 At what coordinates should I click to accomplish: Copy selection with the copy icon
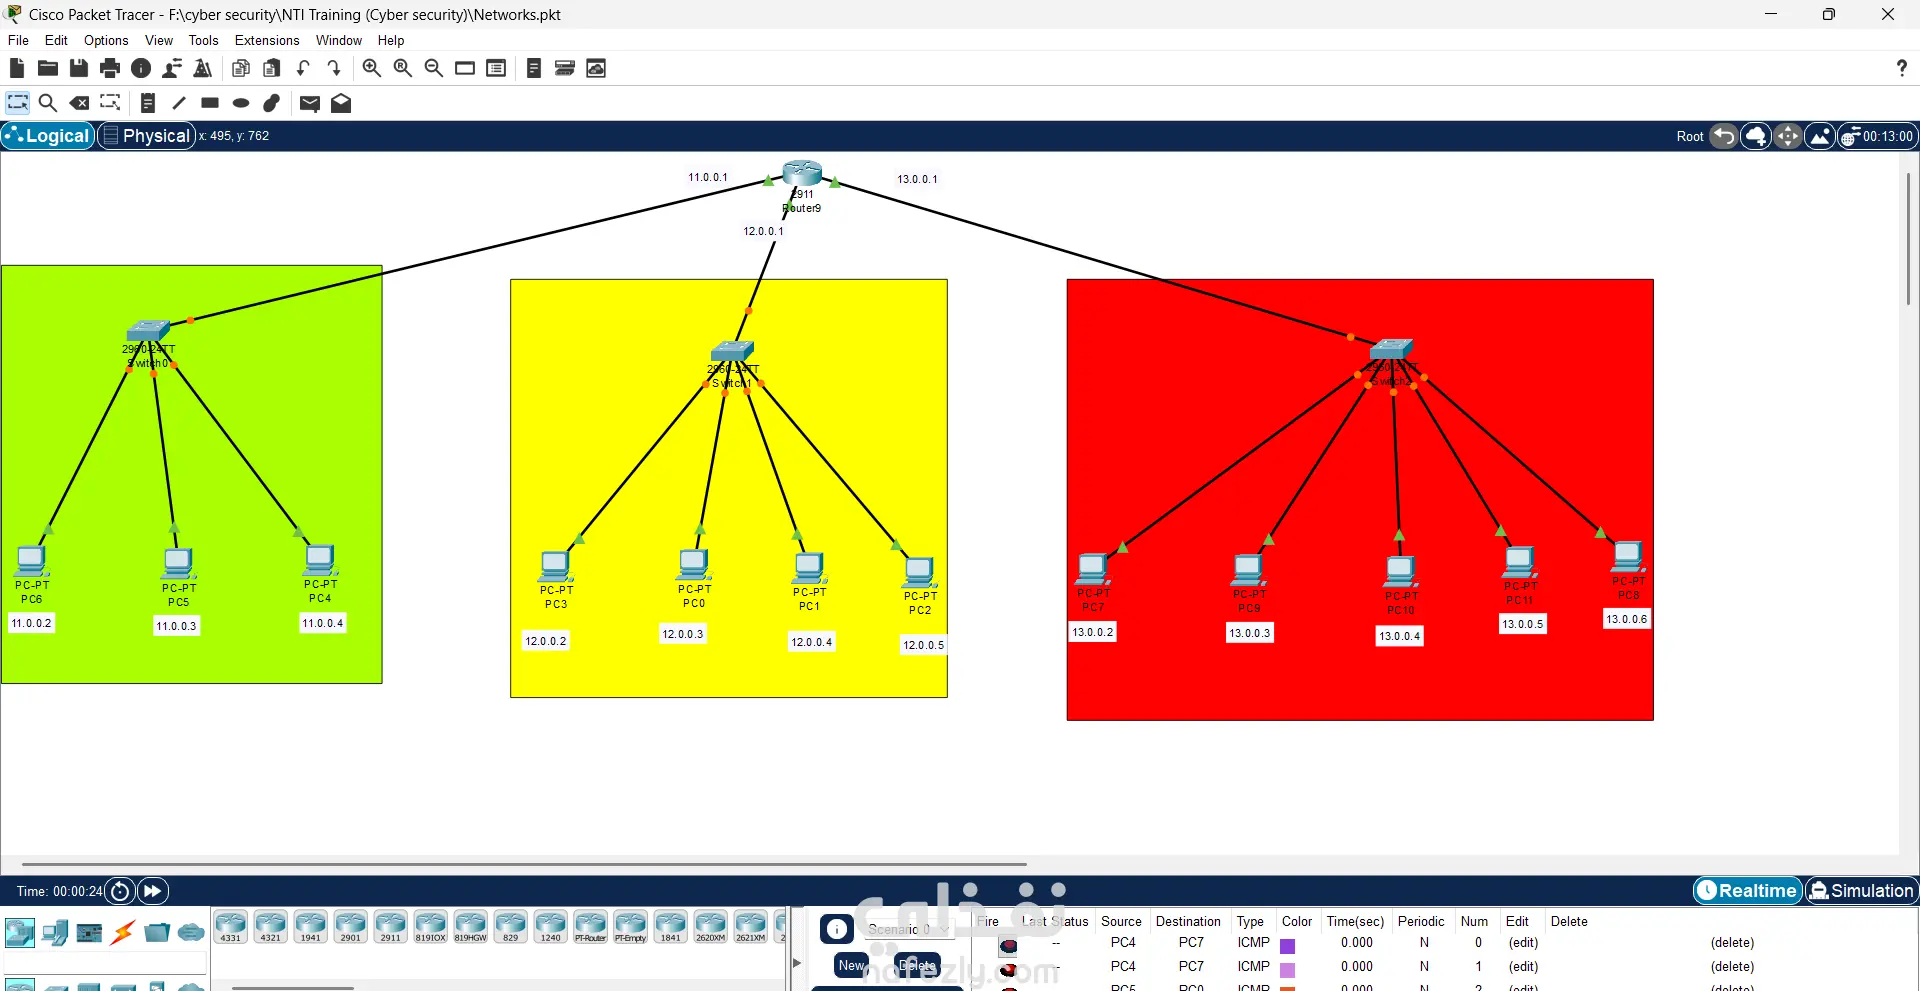point(241,68)
